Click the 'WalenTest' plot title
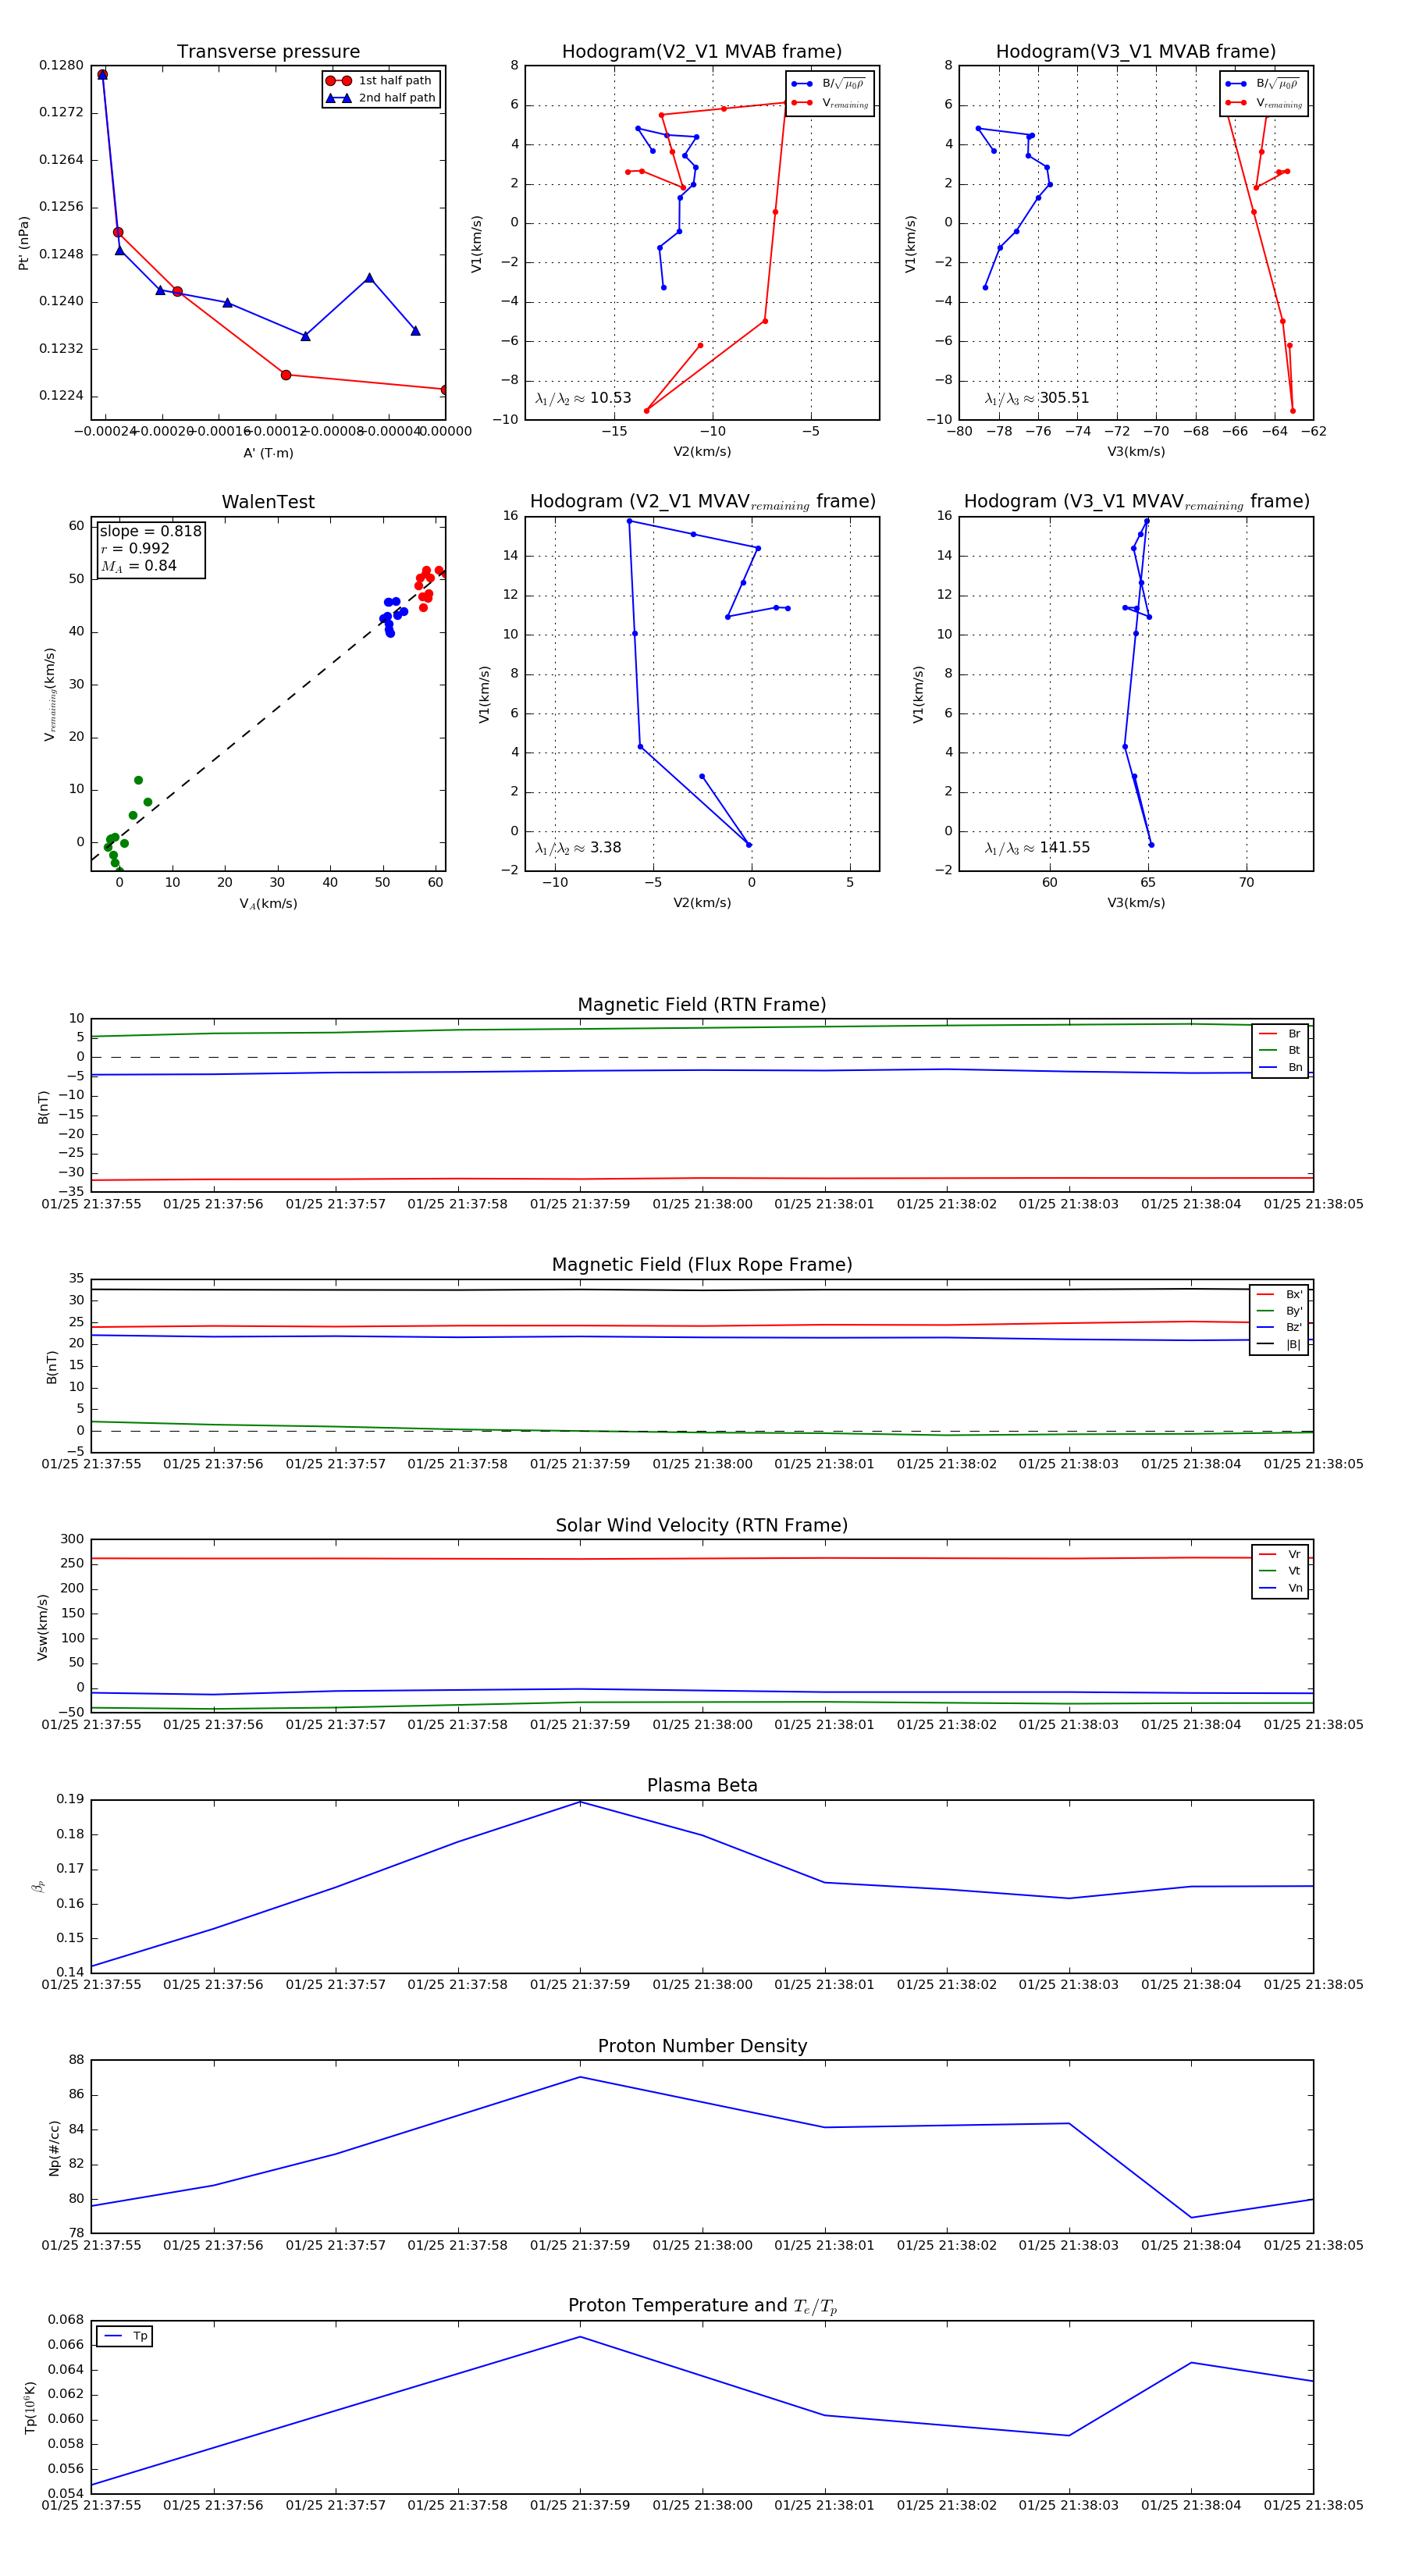The height and width of the screenshot is (2576, 1405). (x=268, y=502)
